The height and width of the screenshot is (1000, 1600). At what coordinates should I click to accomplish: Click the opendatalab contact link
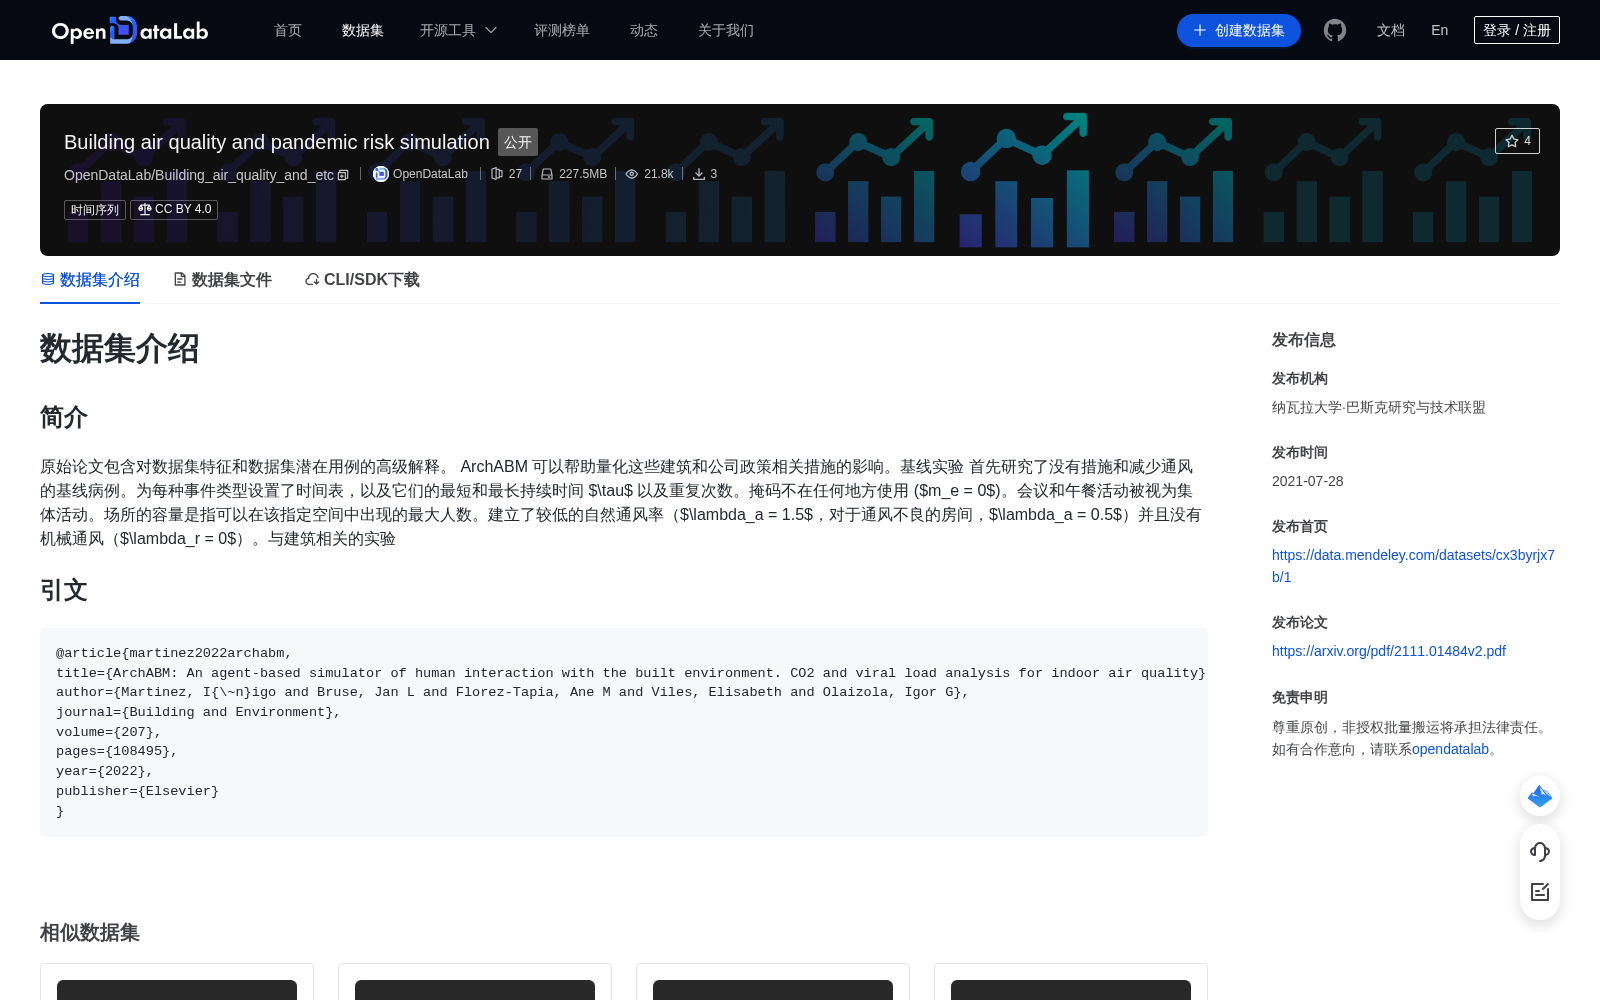1451,749
